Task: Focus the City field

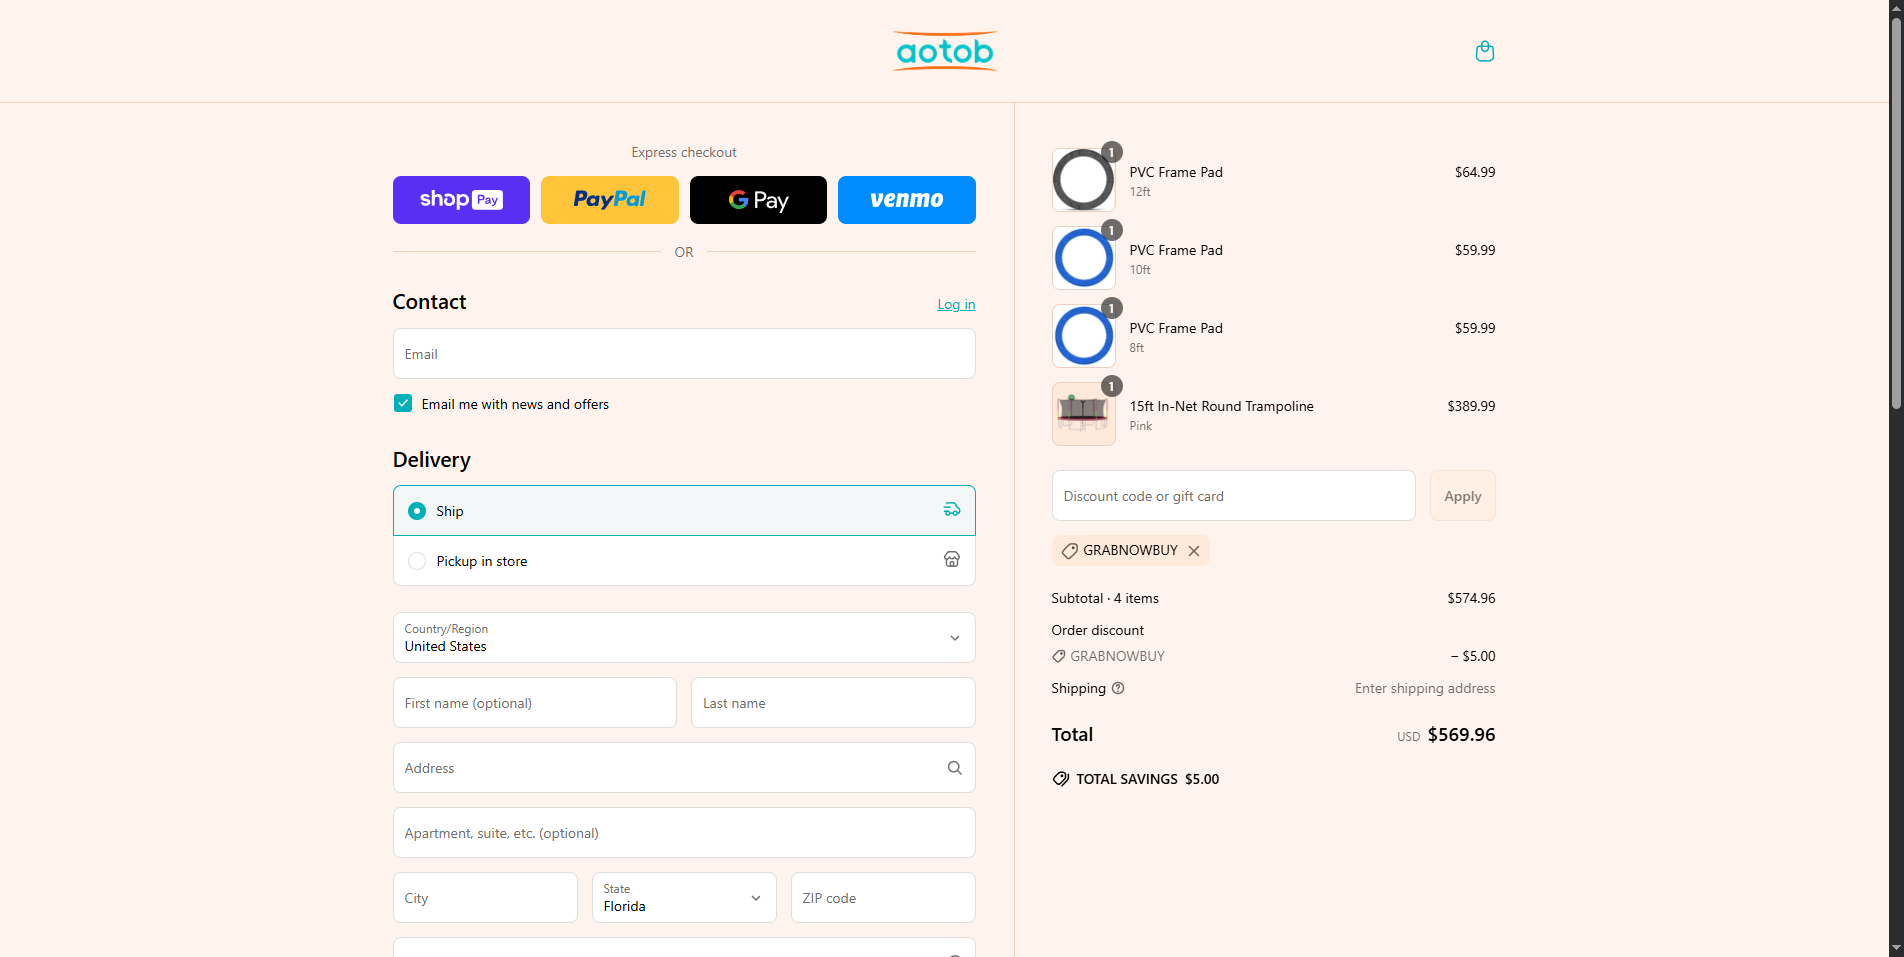Action: [x=485, y=898]
